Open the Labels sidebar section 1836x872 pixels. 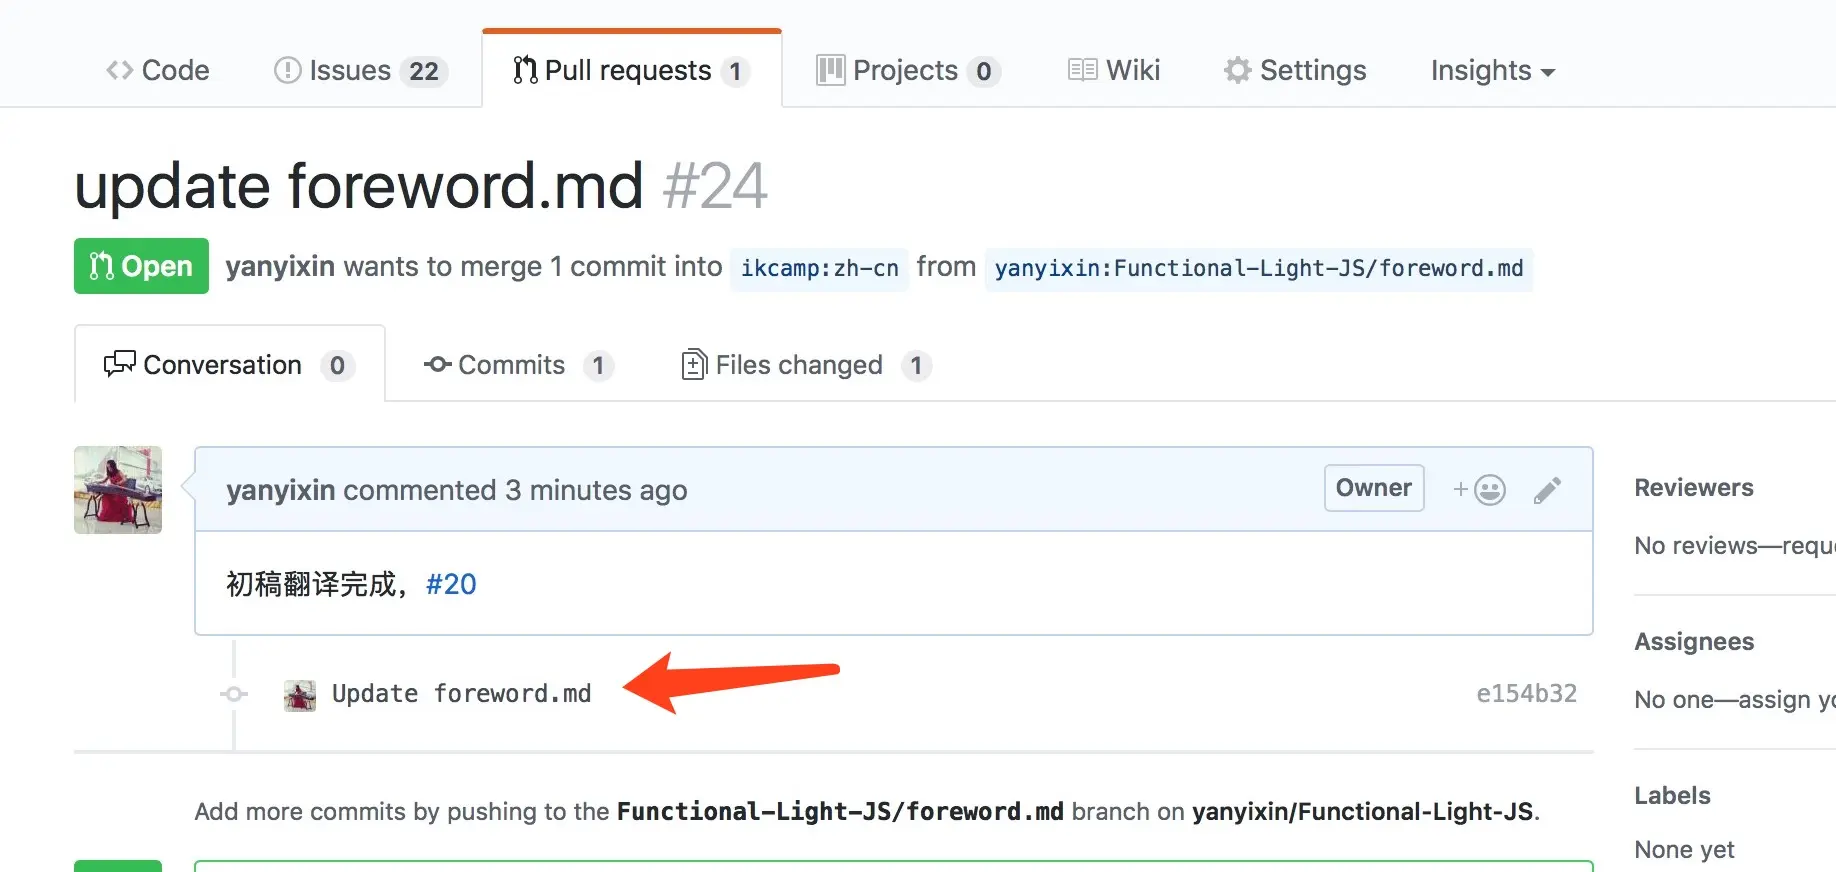click(1672, 795)
